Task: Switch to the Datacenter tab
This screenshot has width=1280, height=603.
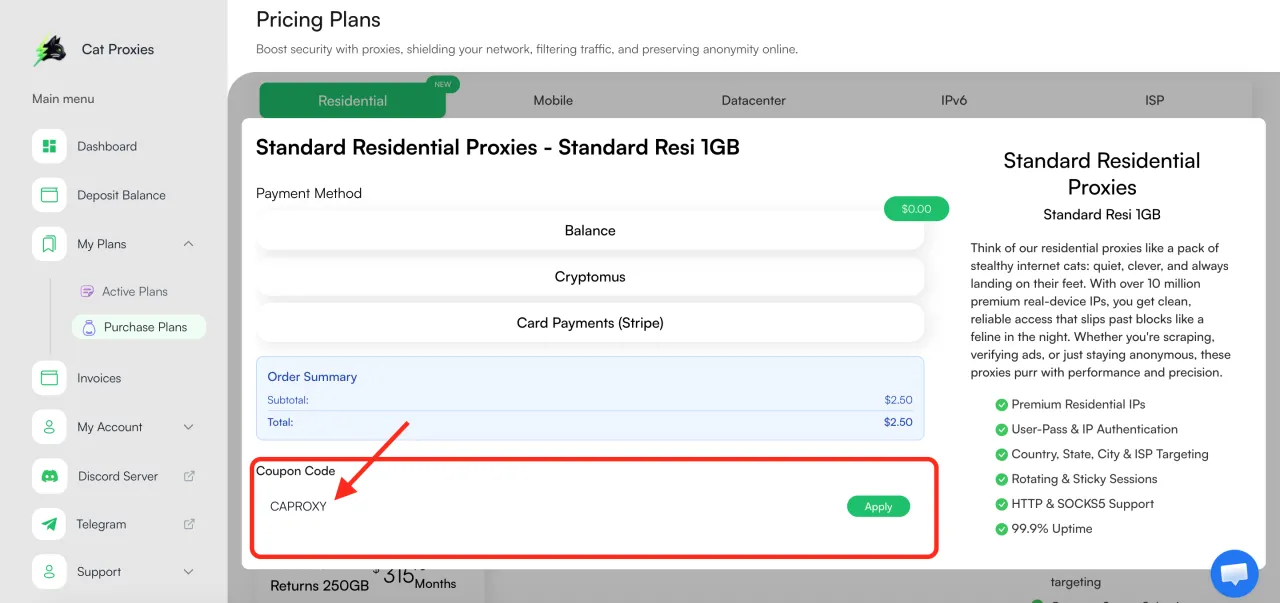Action: tap(753, 100)
